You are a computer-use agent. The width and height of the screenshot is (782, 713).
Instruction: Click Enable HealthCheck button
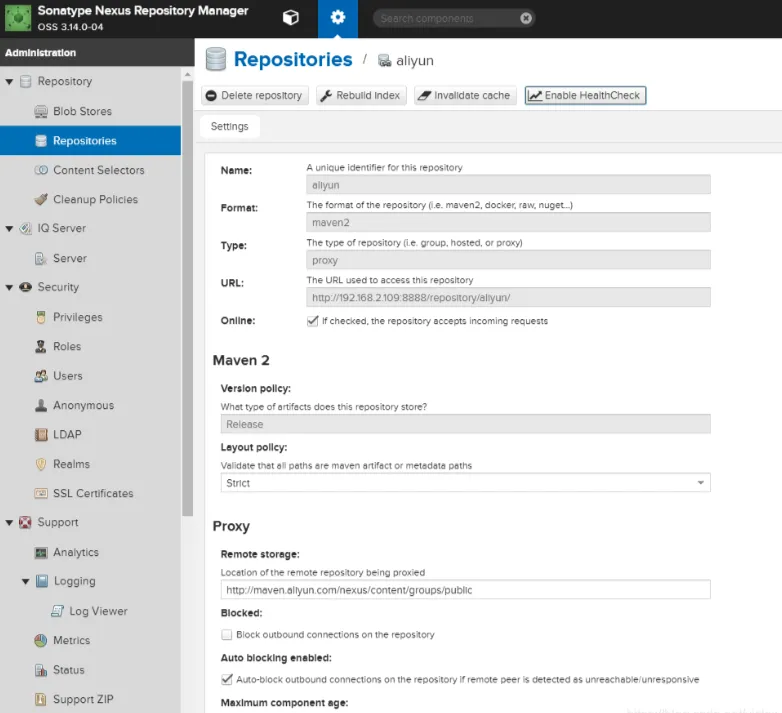585,95
